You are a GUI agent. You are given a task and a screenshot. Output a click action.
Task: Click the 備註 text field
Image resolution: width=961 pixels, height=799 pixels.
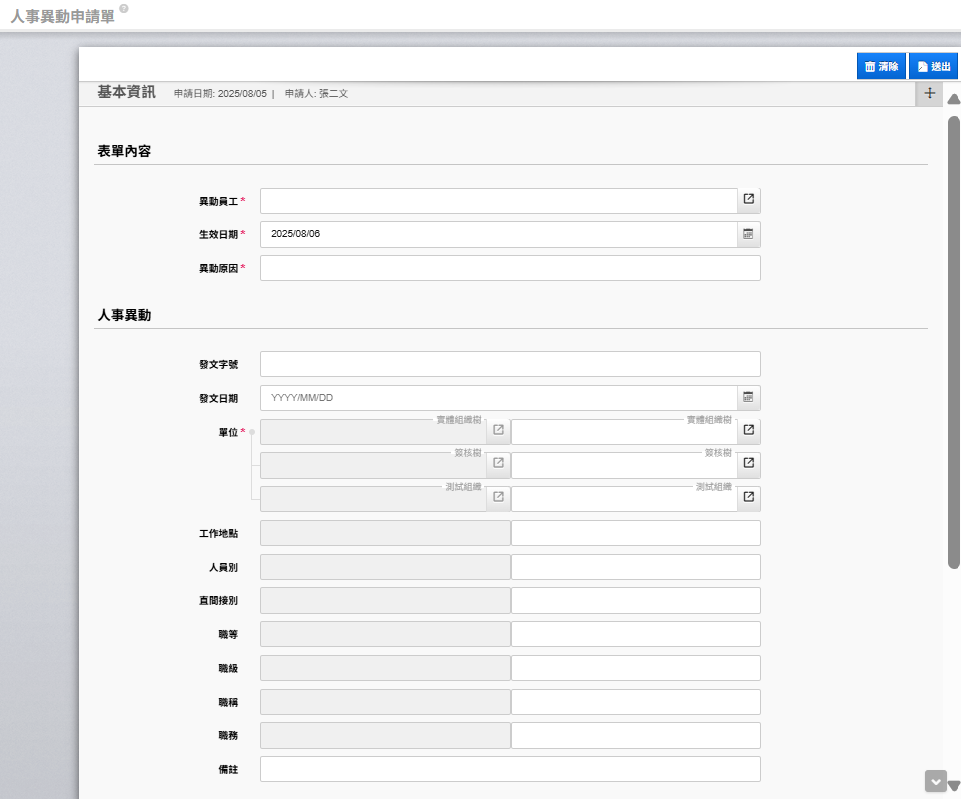510,769
